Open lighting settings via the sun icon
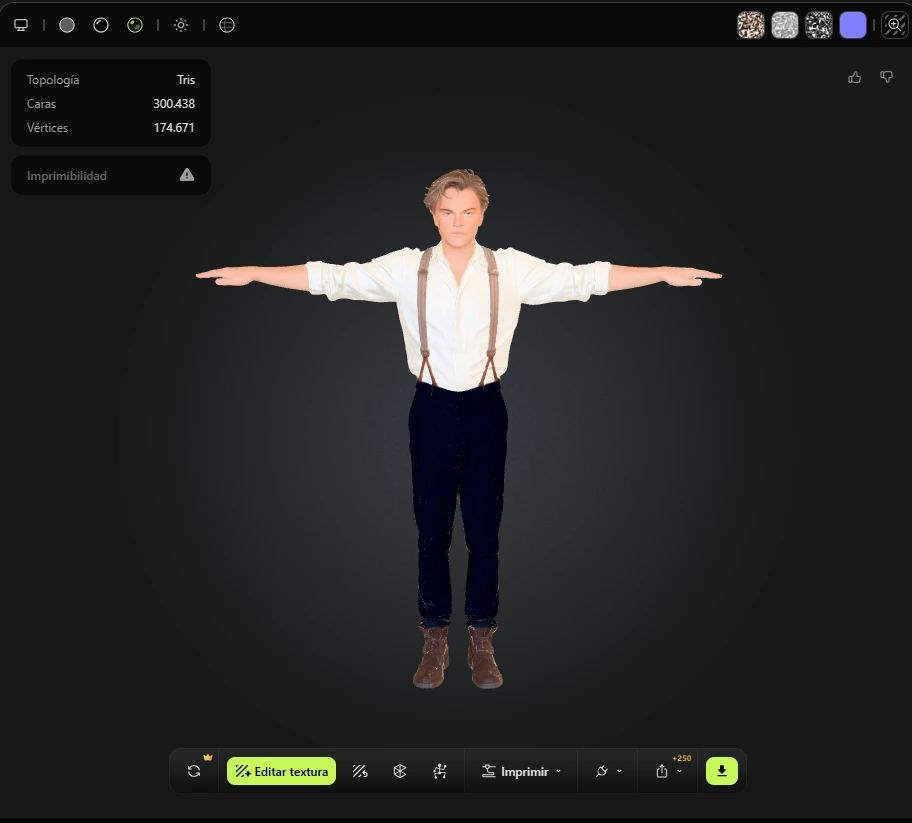Screen dimensions: 912x823 coord(181,25)
